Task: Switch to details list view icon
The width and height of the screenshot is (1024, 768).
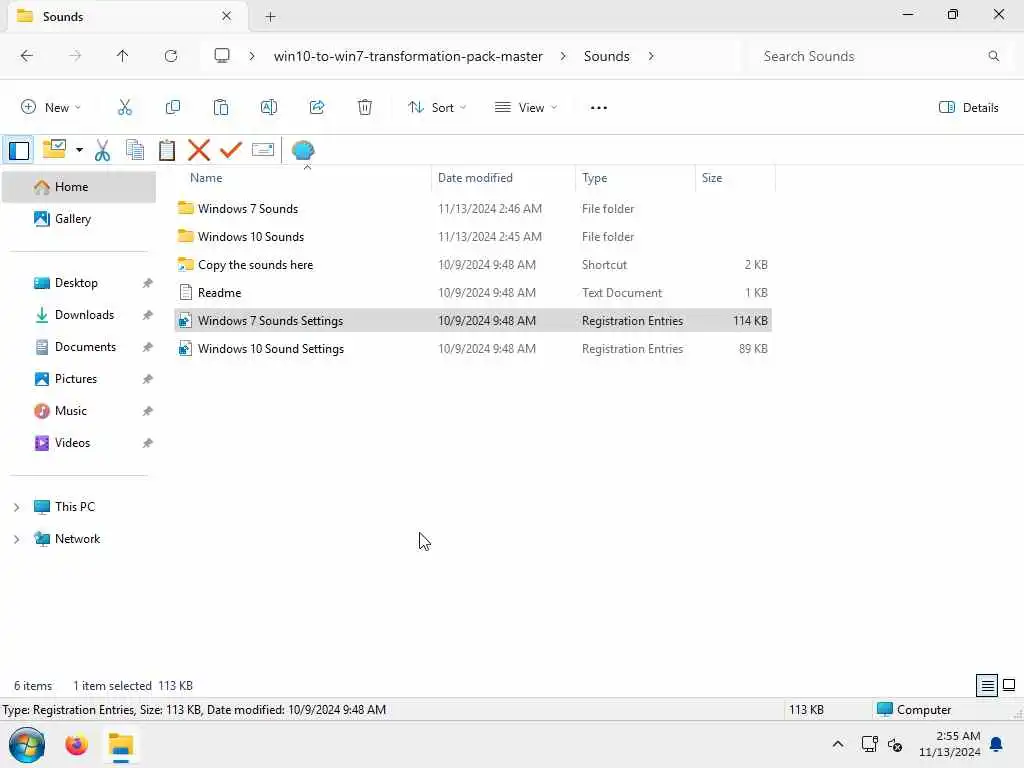Action: (987, 685)
